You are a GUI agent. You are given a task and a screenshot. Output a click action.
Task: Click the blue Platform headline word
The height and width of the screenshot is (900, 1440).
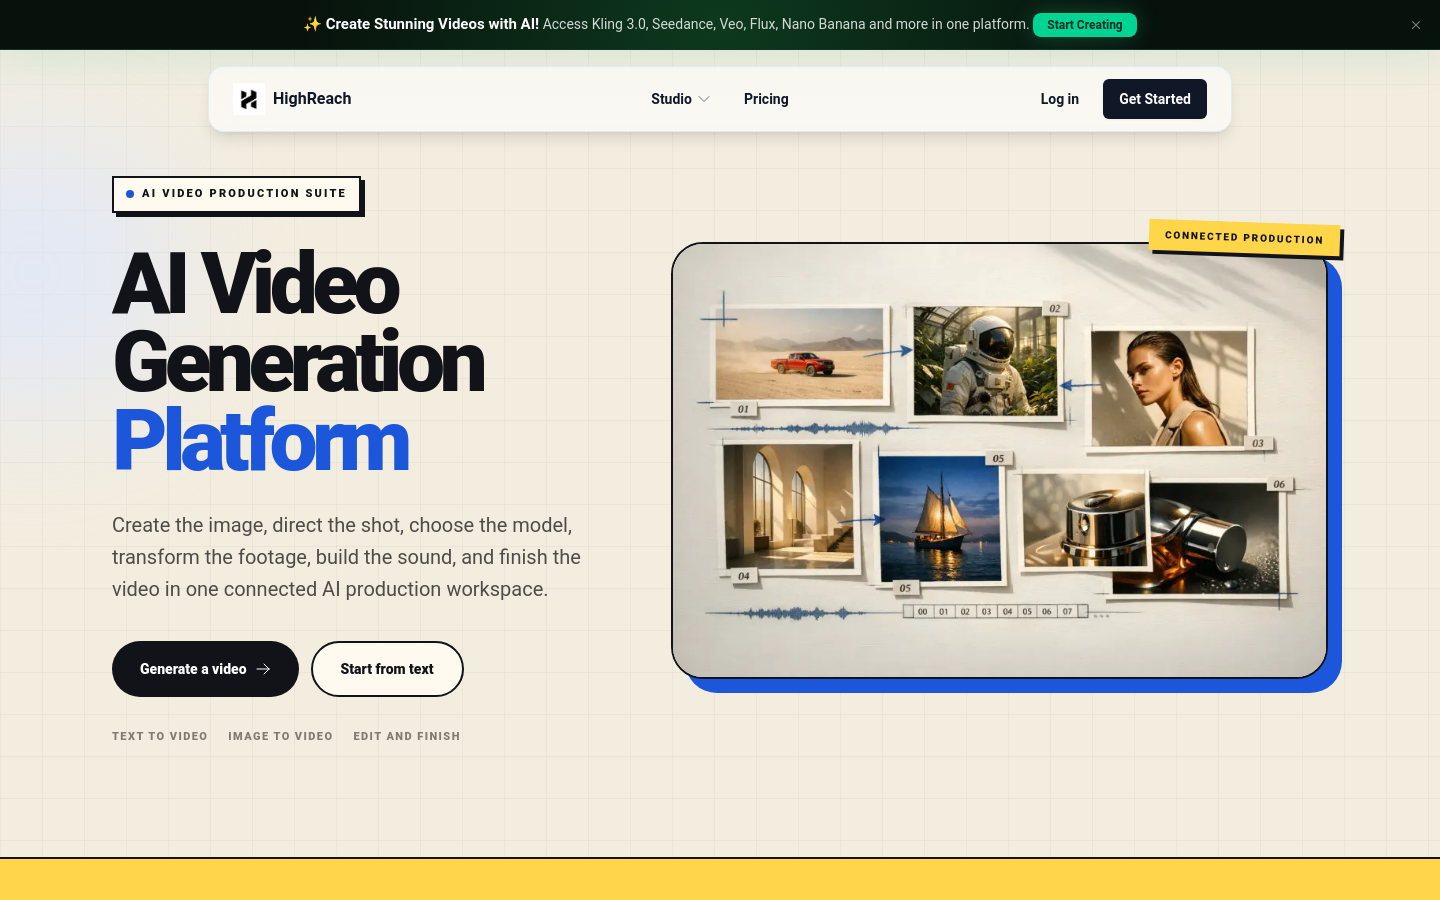point(261,440)
